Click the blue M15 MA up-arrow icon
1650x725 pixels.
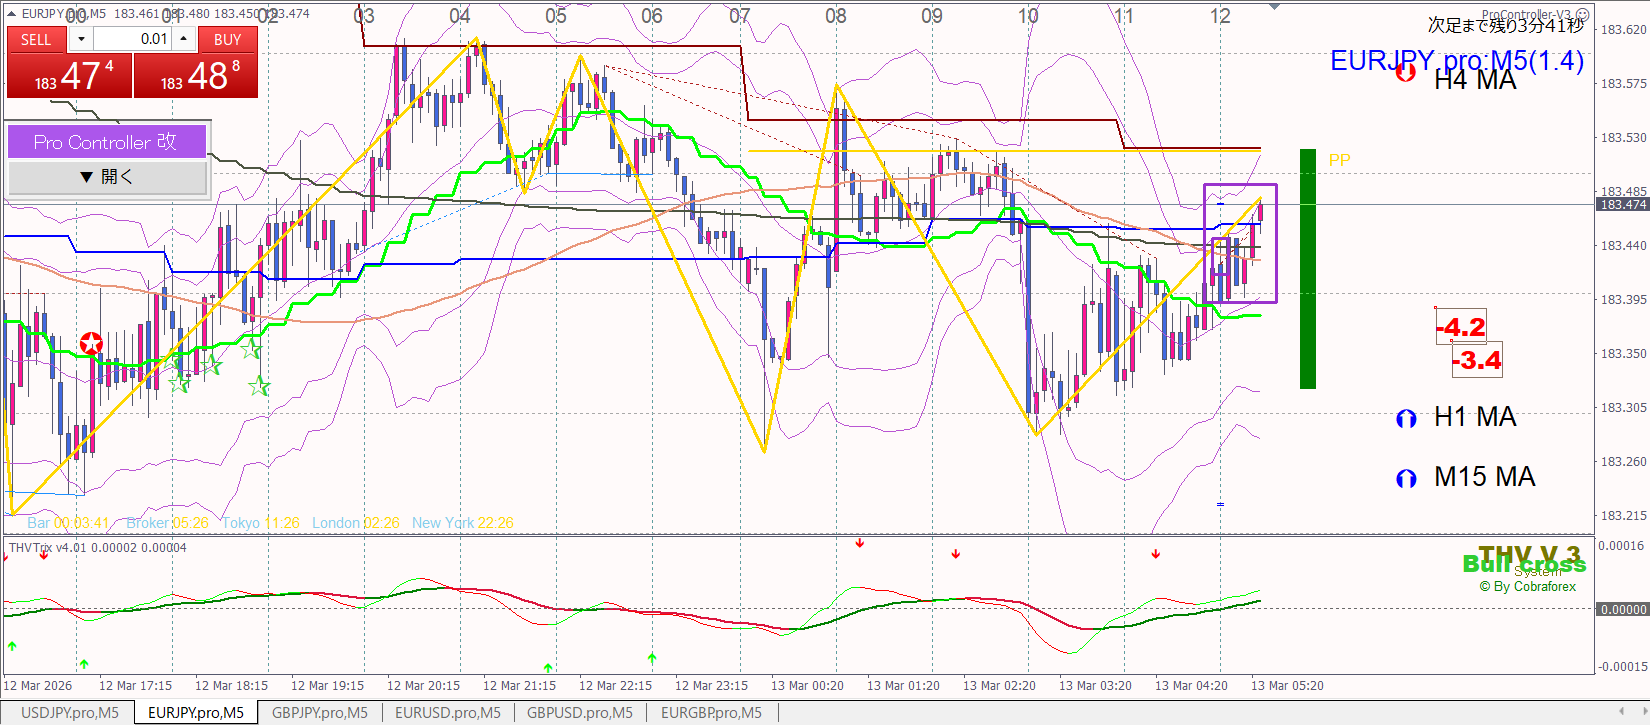coord(1406,478)
